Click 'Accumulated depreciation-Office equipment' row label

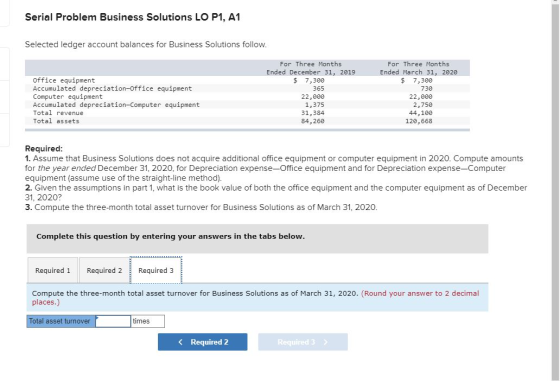click(112, 89)
